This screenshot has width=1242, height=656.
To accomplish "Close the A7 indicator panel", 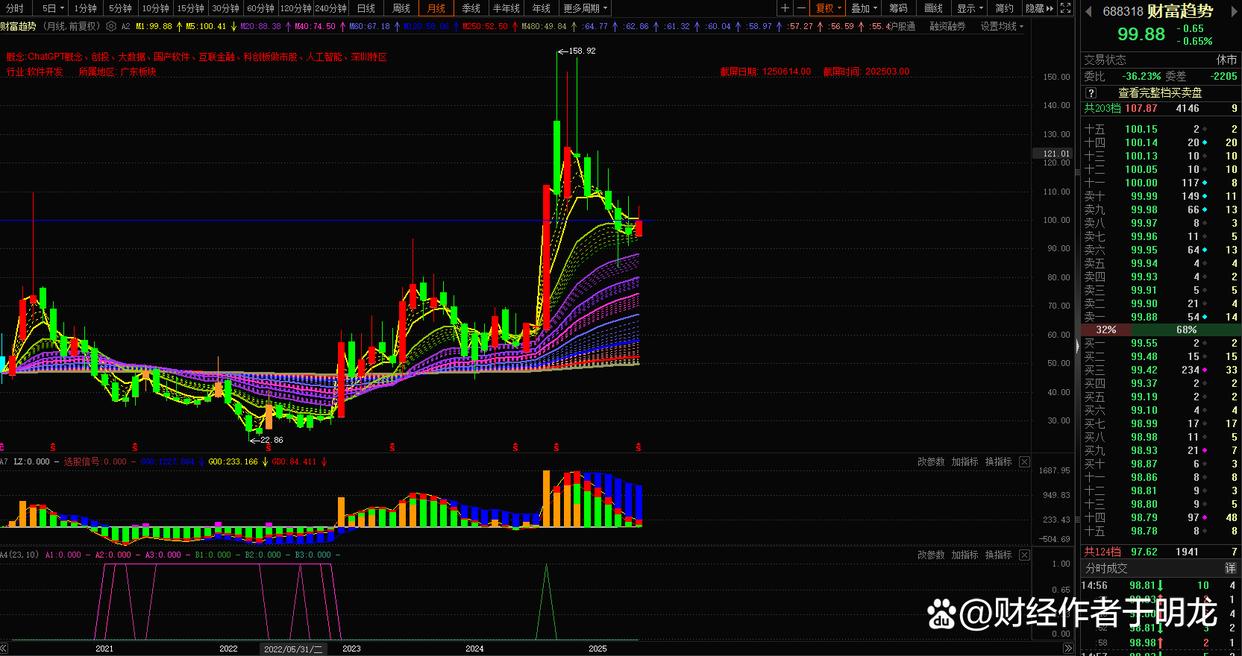I will (1022, 462).
